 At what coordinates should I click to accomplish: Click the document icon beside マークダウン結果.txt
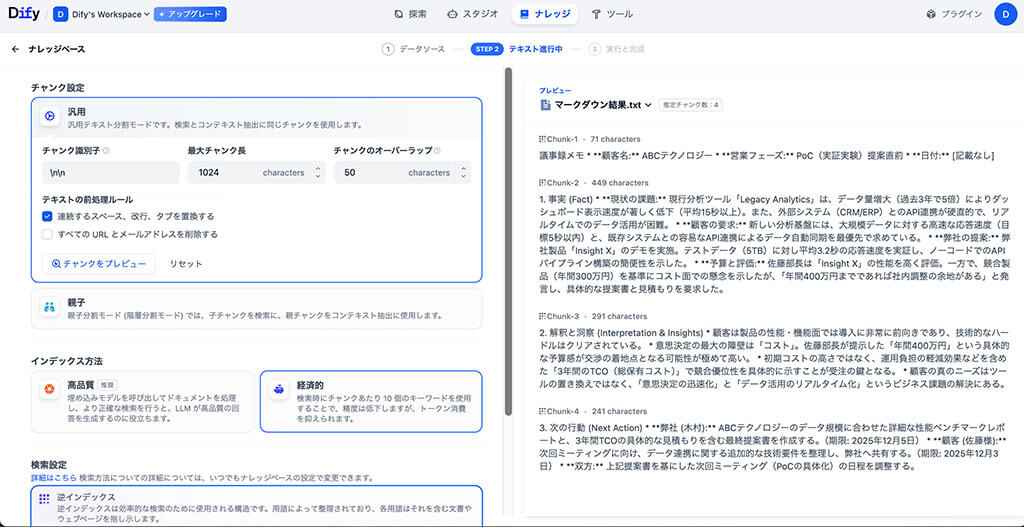pos(545,105)
